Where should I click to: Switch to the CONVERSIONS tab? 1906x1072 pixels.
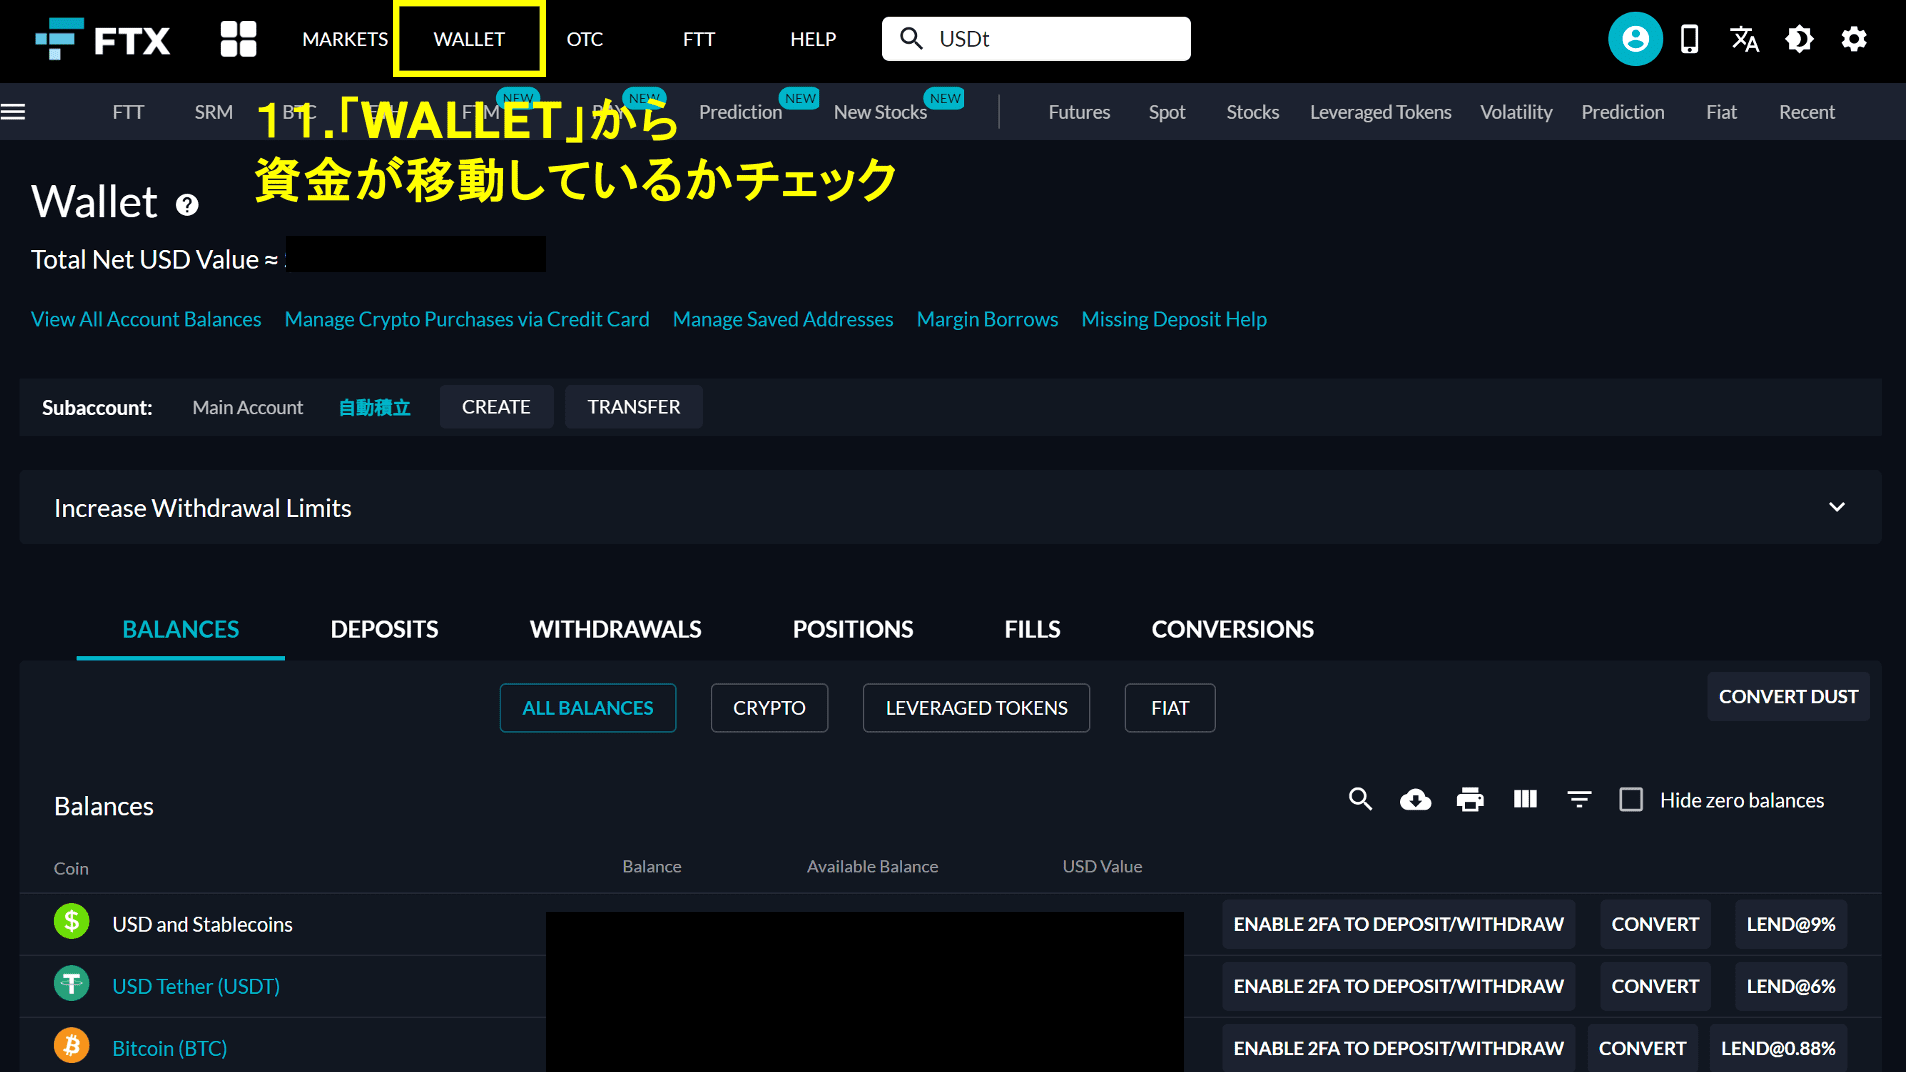point(1232,629)
